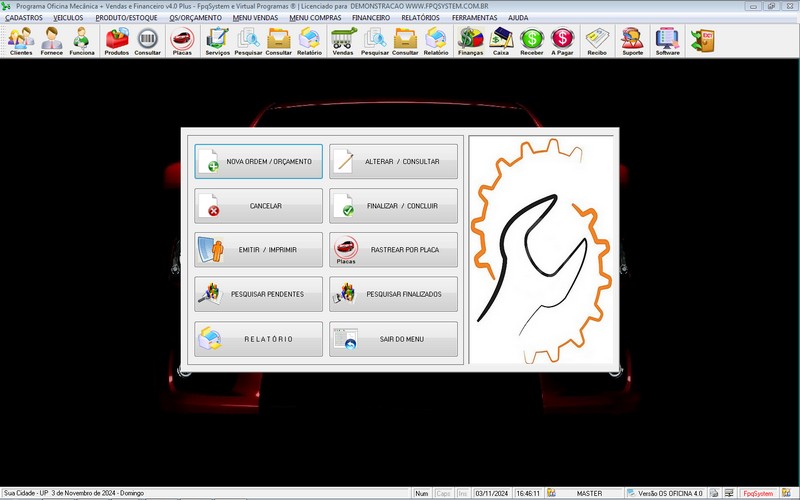800x500 pixels.
Task: Click the status bar icon right of Versão text
Action: click(714, 493)
